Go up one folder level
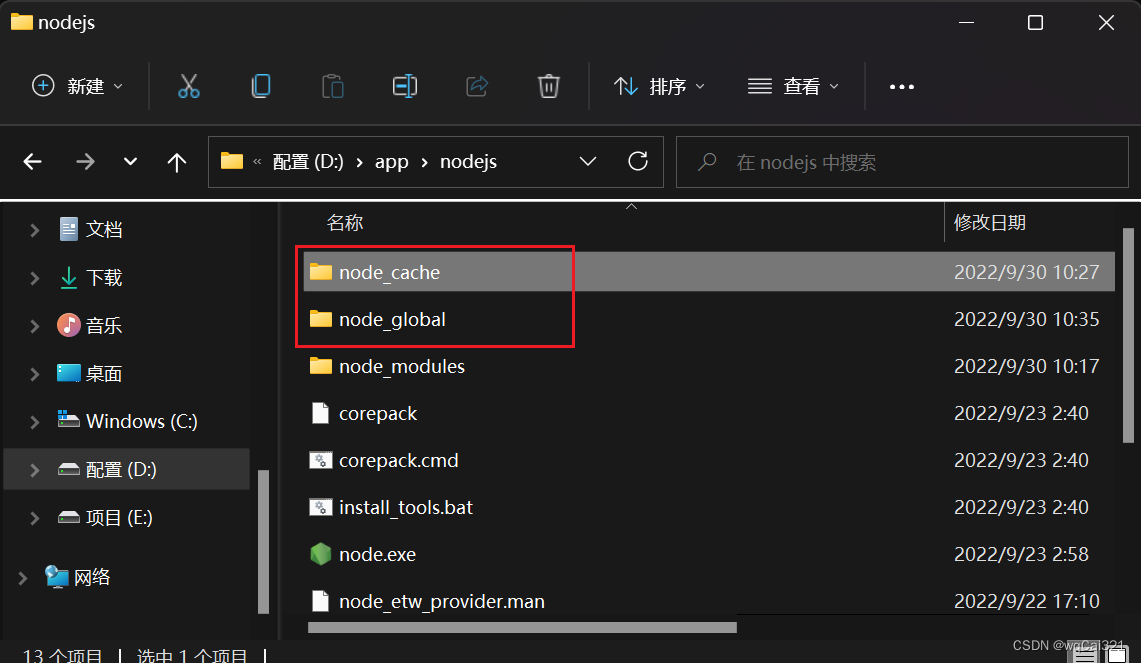The height and width of the screenshot is (663, 1141). coord(176,162)
